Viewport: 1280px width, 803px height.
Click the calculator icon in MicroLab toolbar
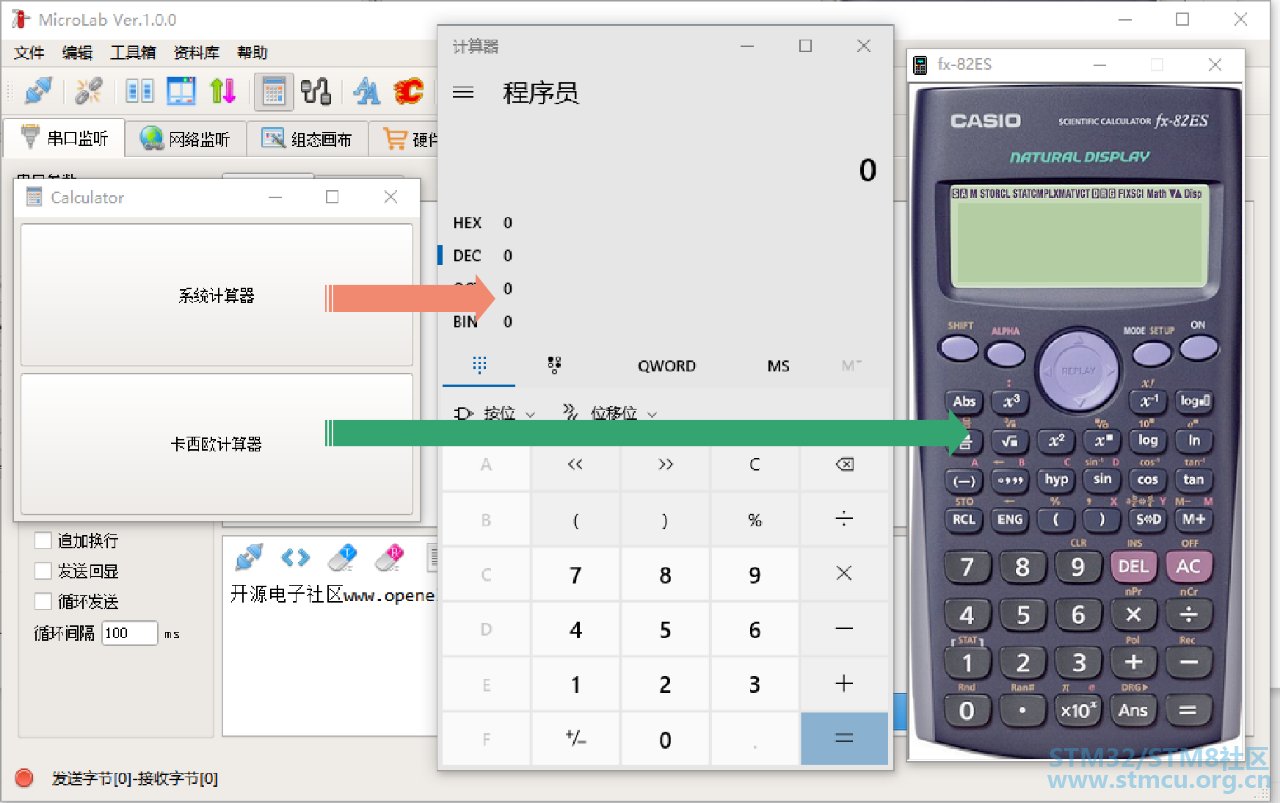(273, 91)
